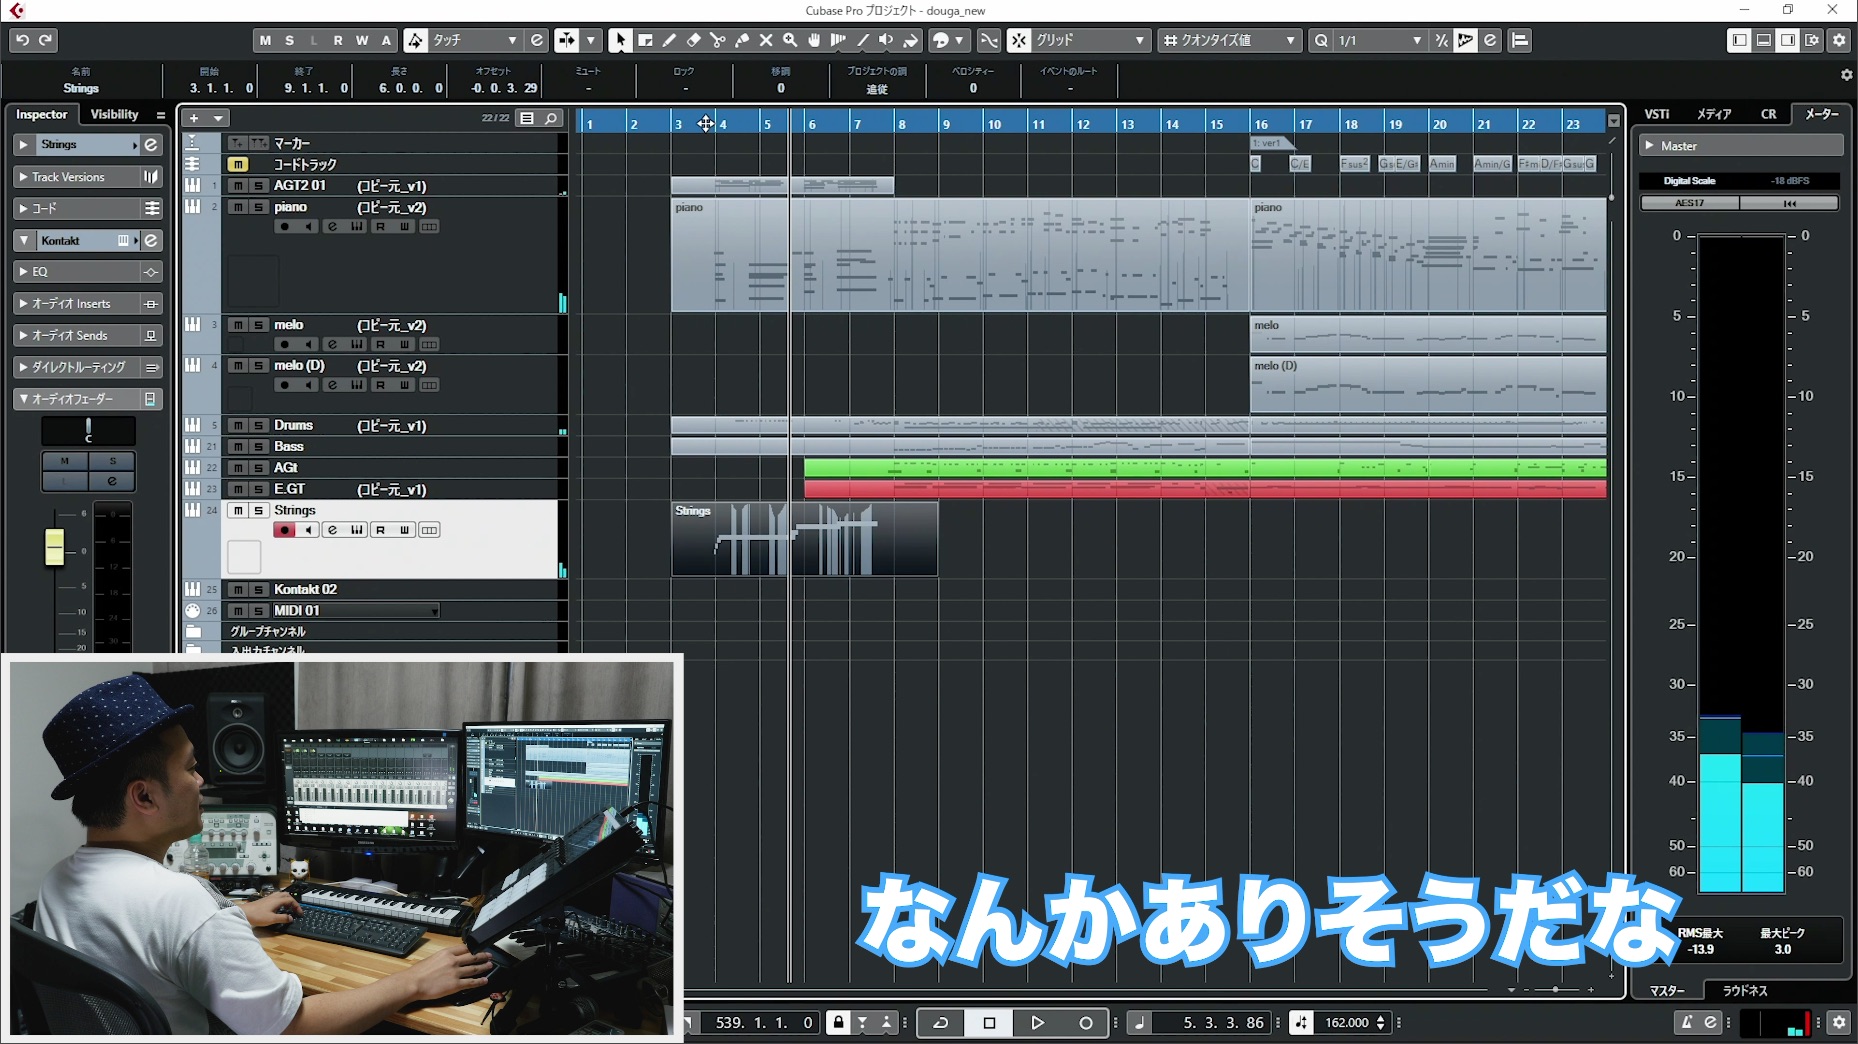Select the Glue tool

[741, 40]
